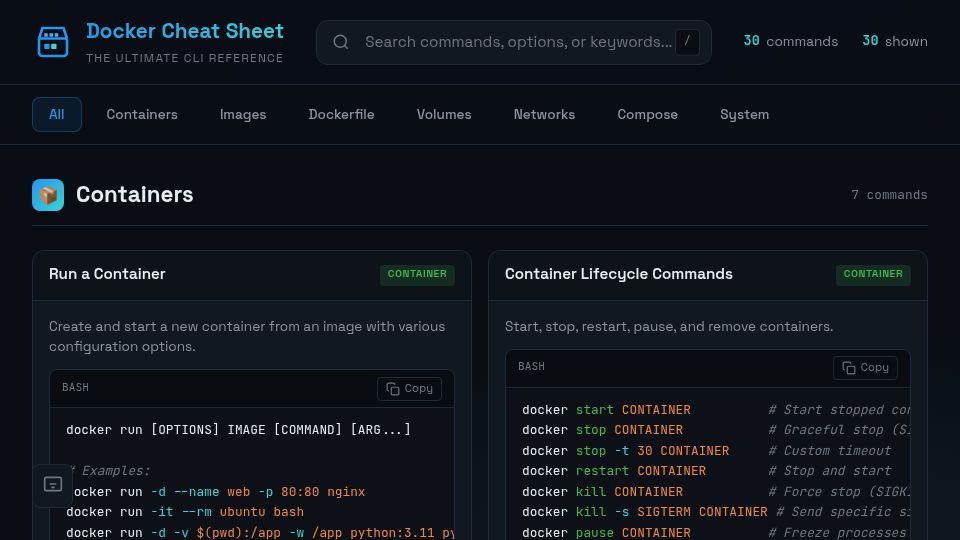The height and width of the screenshot is (540, 960).
Task: Click the '7 commands' section count
Action: tap(889, 195)
